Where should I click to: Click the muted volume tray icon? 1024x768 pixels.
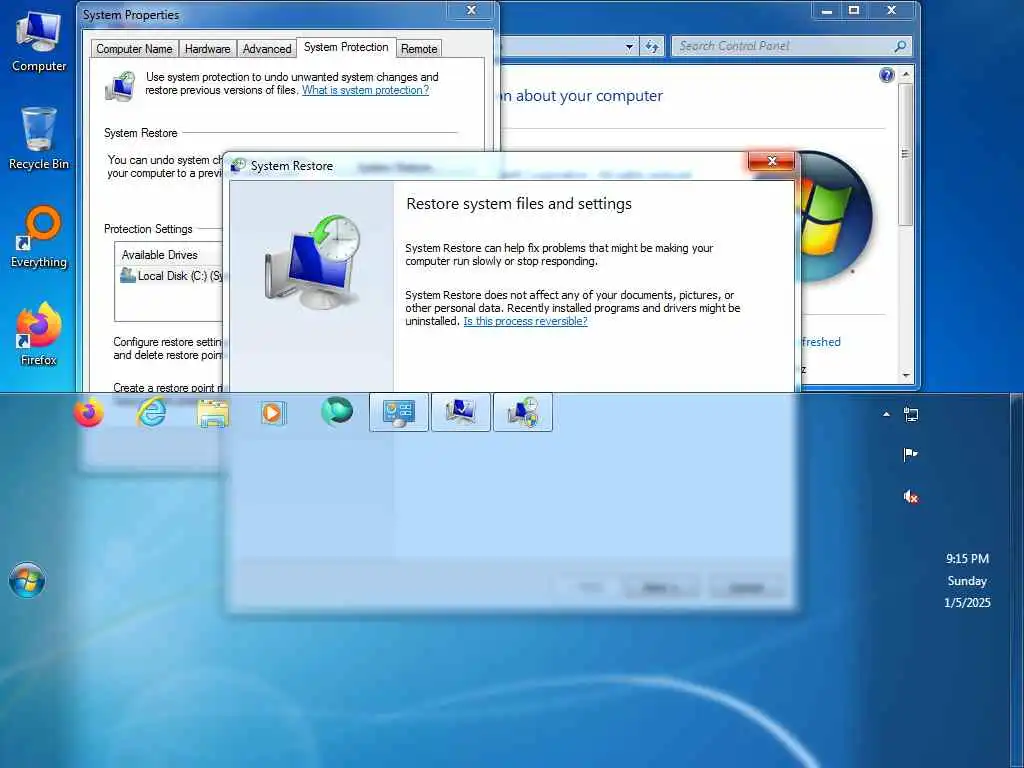[910, 497]
